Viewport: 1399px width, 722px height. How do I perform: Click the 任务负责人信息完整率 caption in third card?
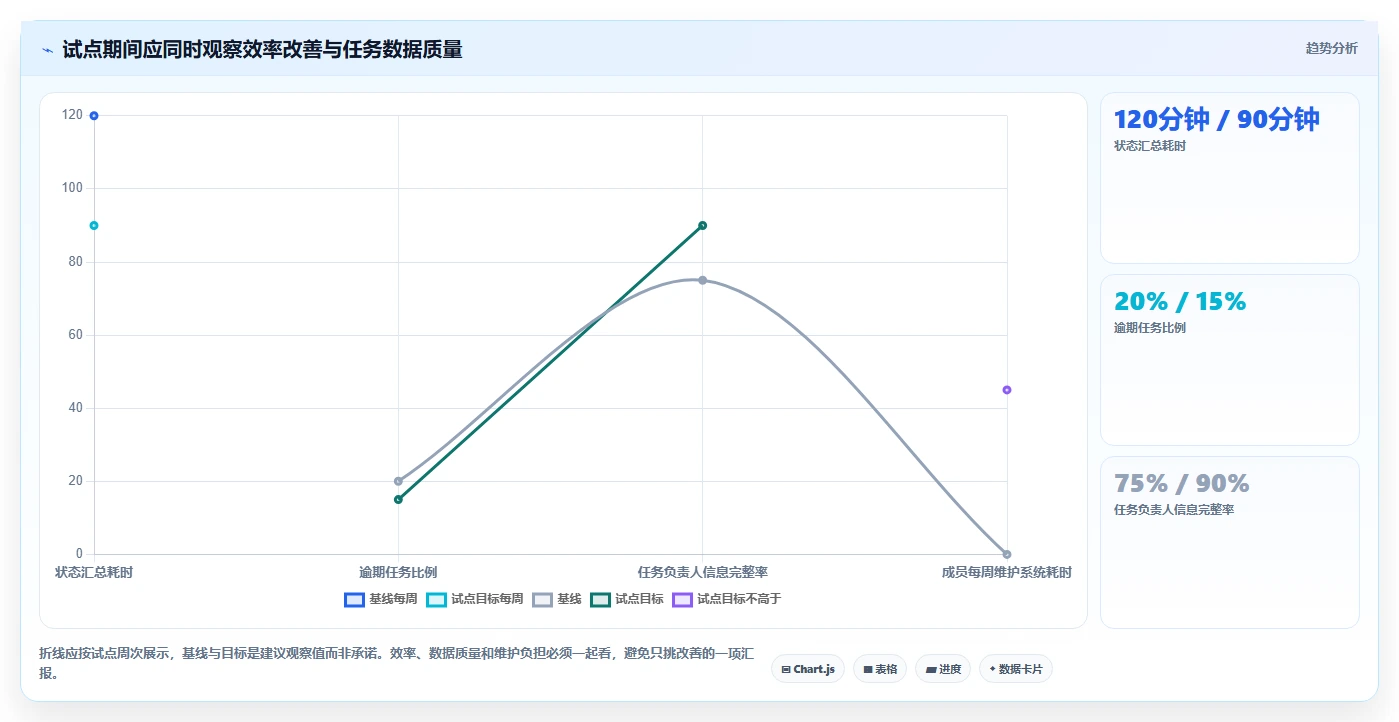click(1174, 510)
